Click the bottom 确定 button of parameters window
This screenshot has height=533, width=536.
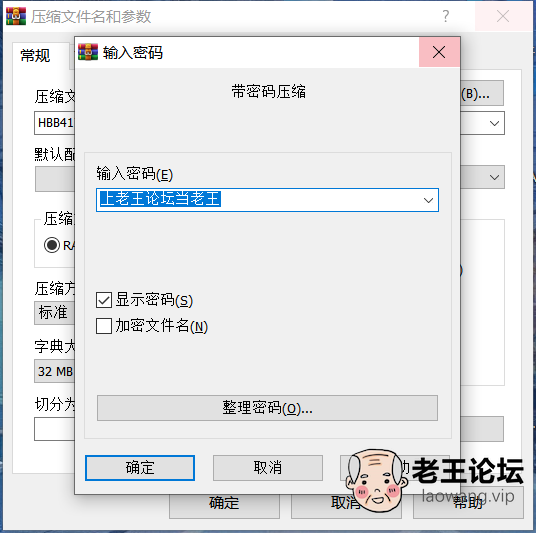coord(224,503)
